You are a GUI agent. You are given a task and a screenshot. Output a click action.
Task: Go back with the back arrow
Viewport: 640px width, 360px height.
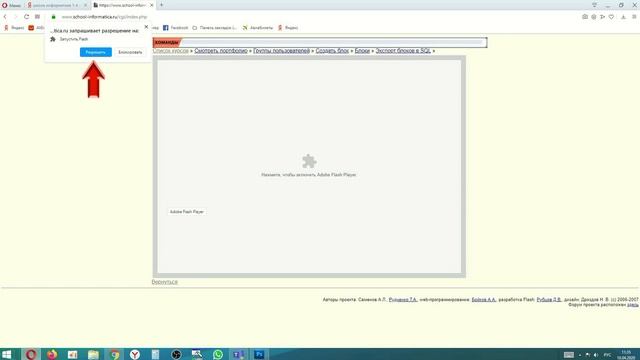(5, 17)
